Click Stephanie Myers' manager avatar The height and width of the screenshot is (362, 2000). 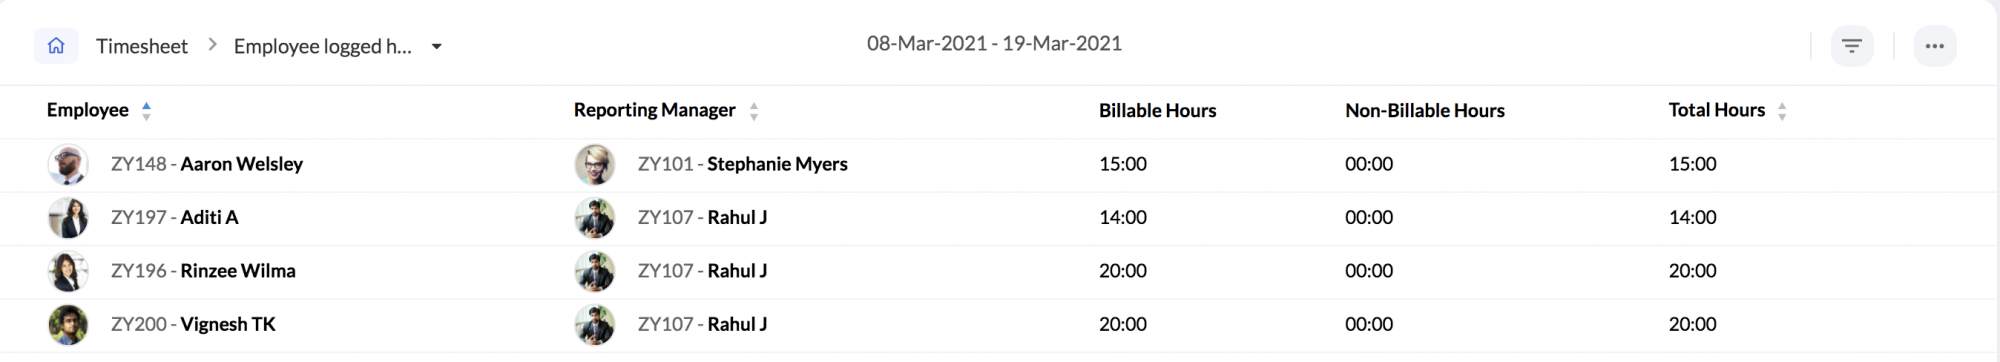pos(595,165)
